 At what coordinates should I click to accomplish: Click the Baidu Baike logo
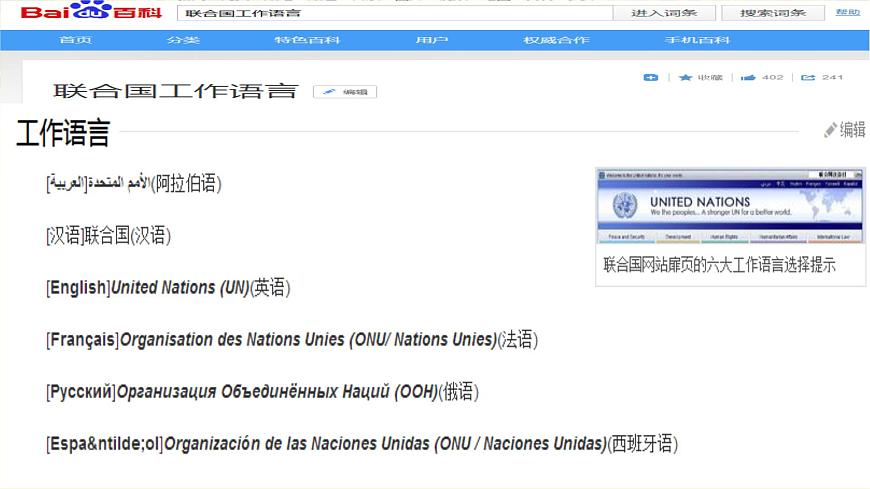pyautogui.click(x=91, y=11)
